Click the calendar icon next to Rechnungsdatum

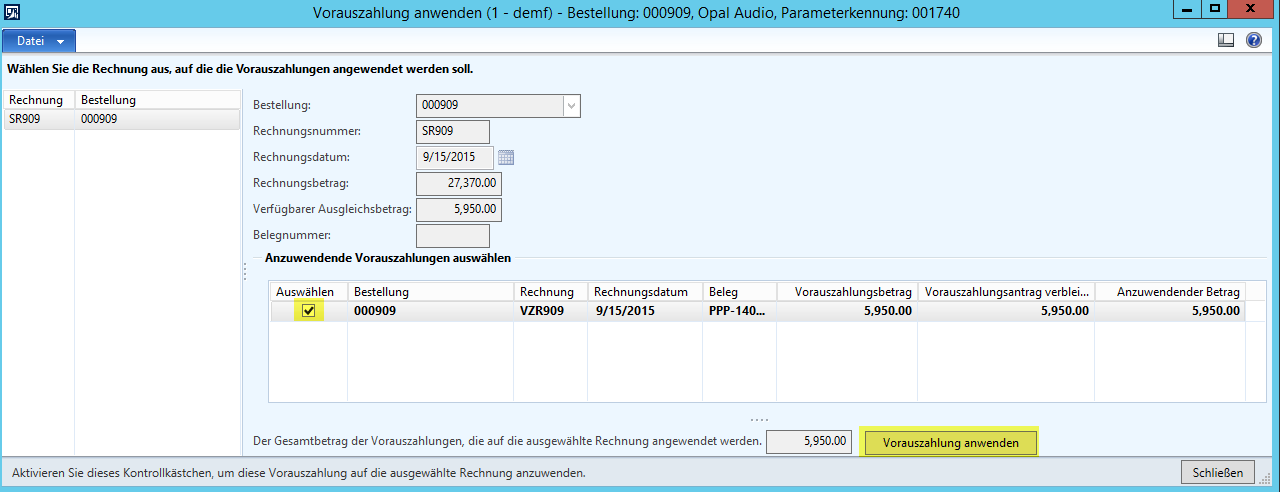[505, 158]
